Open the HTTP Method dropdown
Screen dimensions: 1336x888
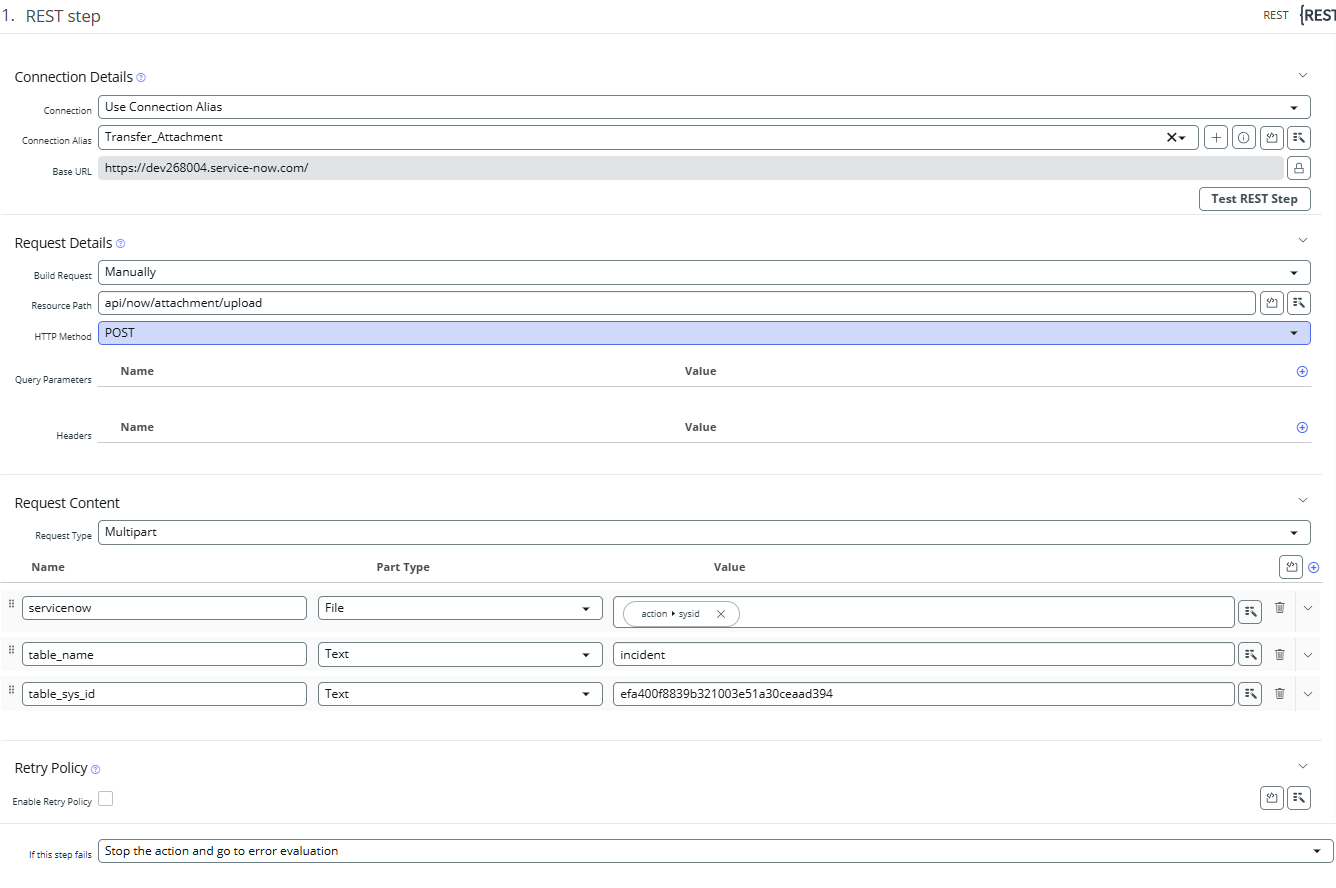[x=704, y=333]
